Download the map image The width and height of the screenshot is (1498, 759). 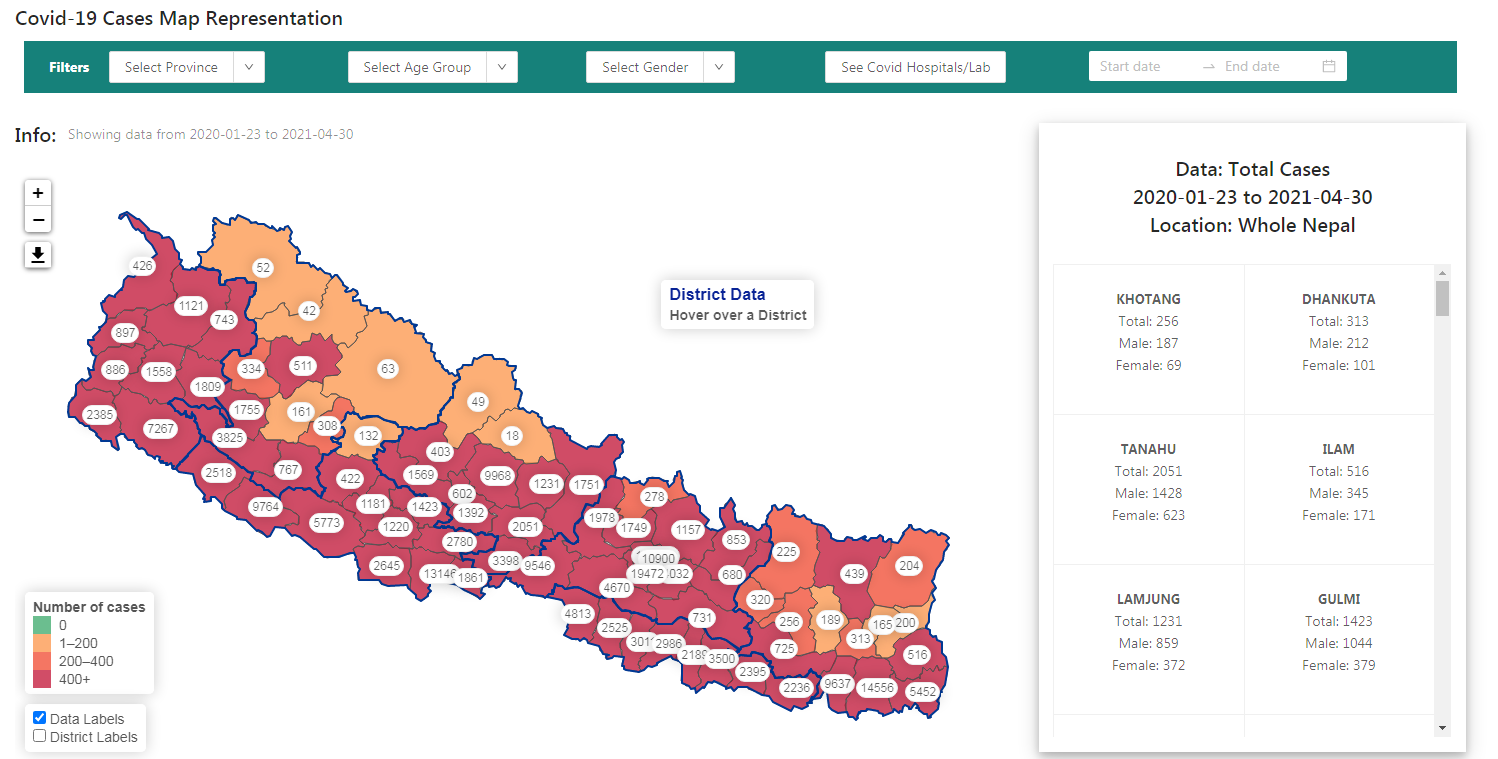coord(38,255)
